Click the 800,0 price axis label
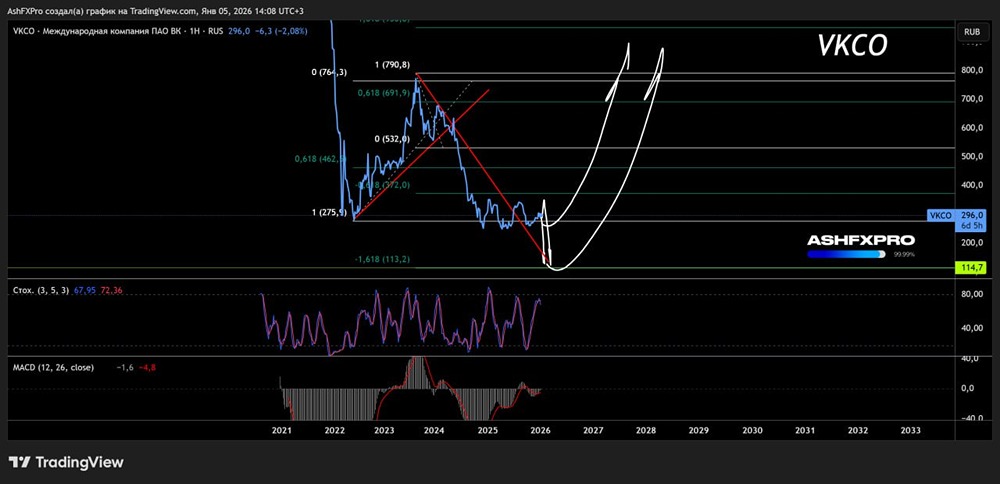 point(973,70)
